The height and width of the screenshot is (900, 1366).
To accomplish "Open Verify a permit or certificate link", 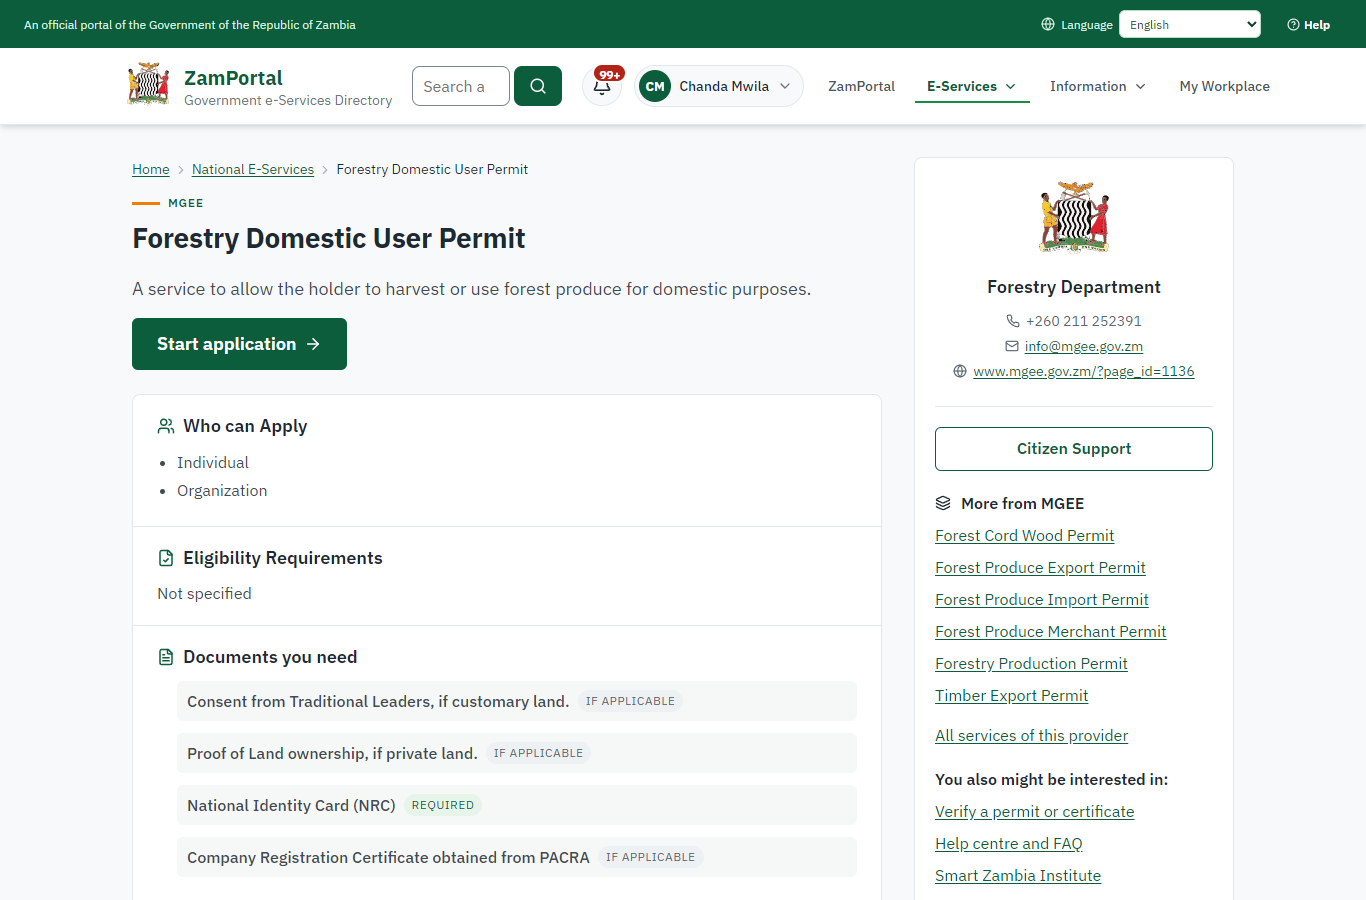I will pyautogui.click(x=1034, y=812).
